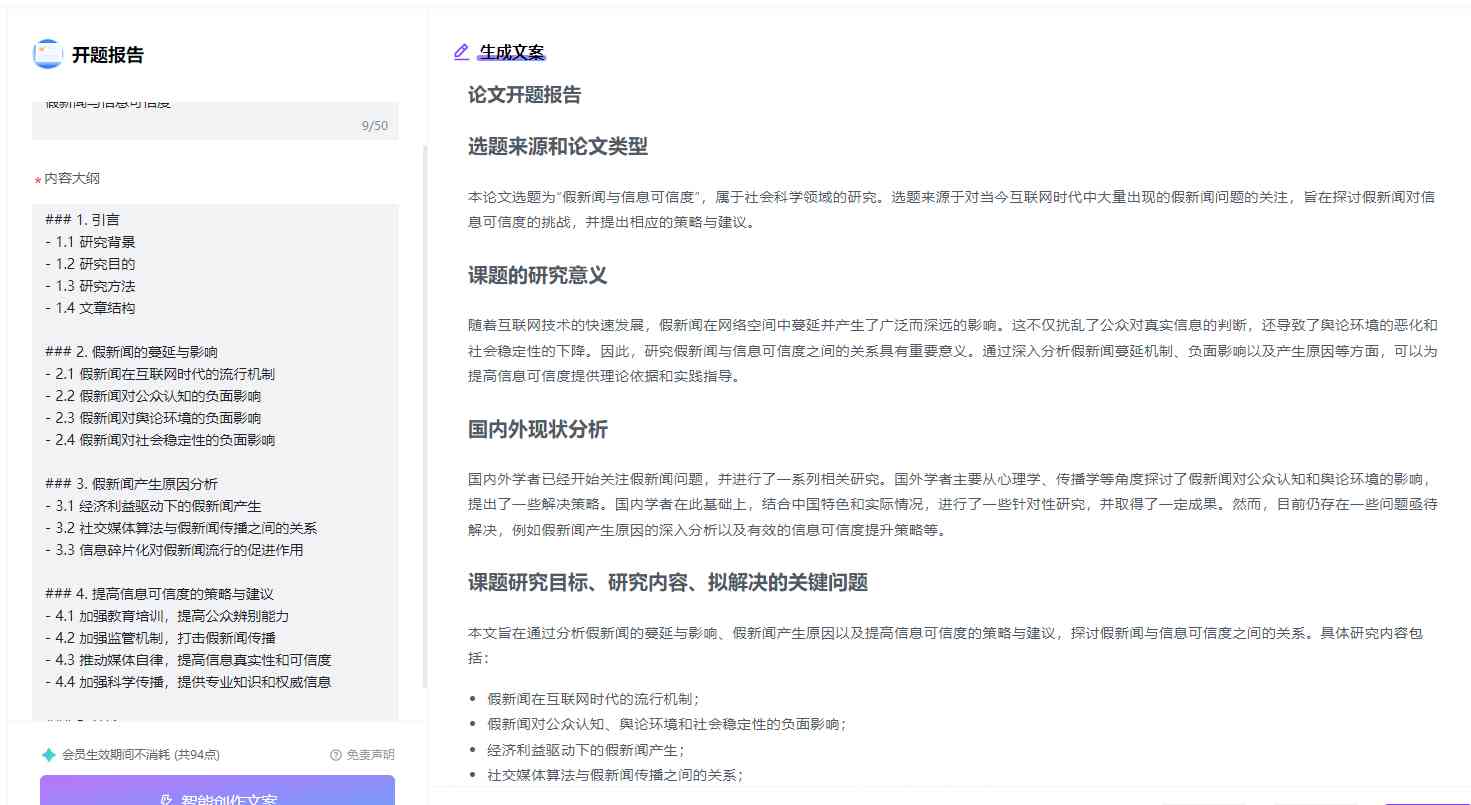This screenshot has width=1471, height=805.
Task: Click outline line '- 2.3 假新闻对舆论环境的负面影响'
Action: click(153, 418)
